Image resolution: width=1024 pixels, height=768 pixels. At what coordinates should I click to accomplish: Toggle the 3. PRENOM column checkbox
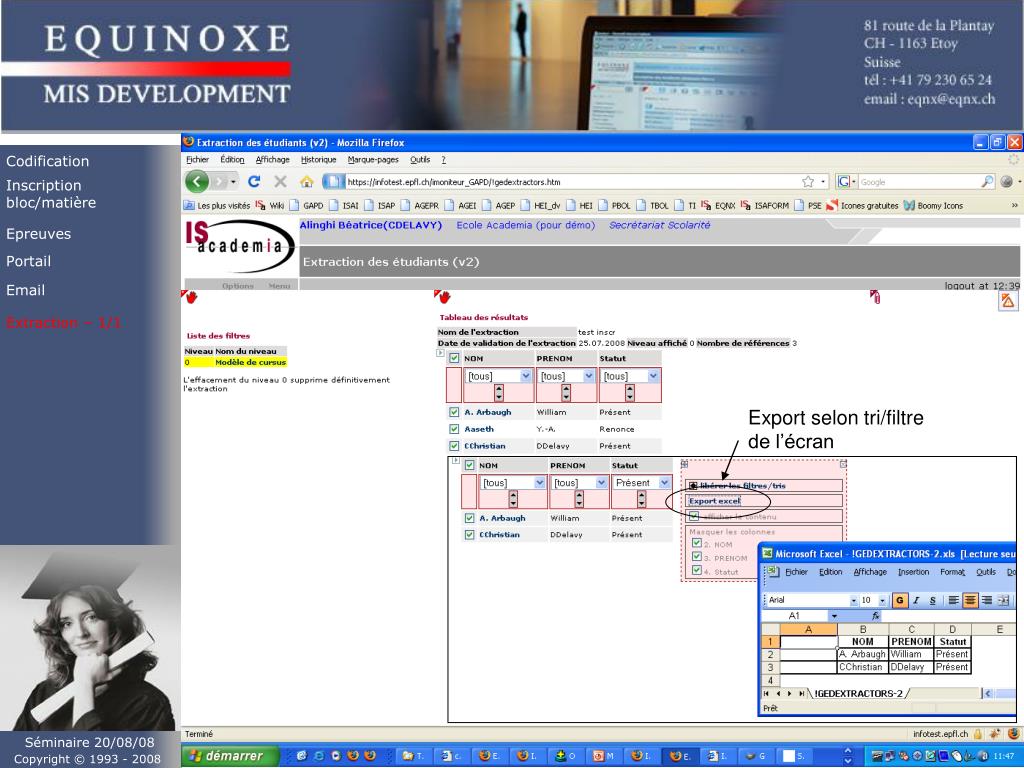697,557
